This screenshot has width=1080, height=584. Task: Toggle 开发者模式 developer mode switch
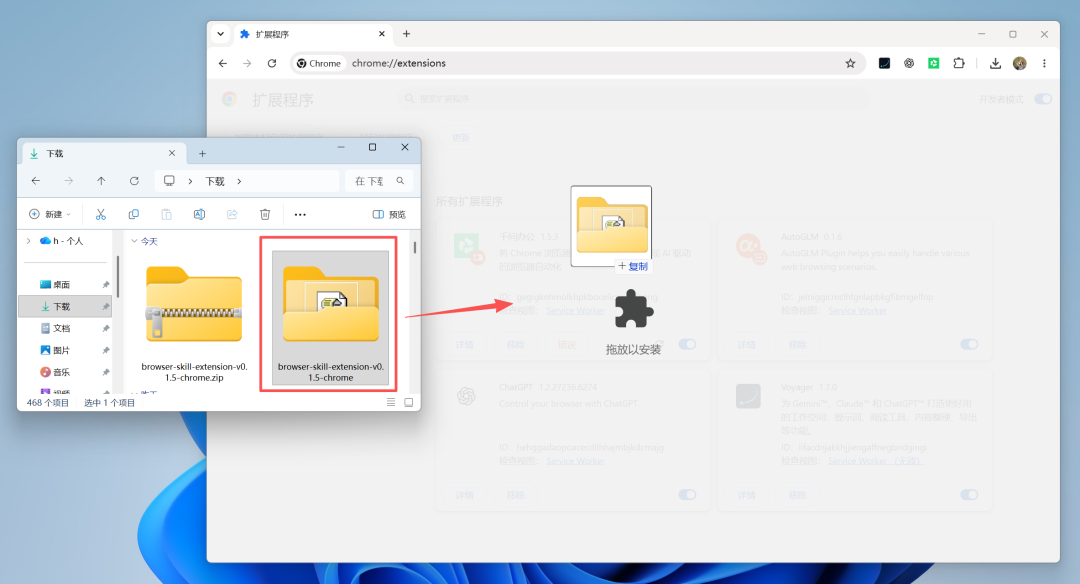[1043, 99]
